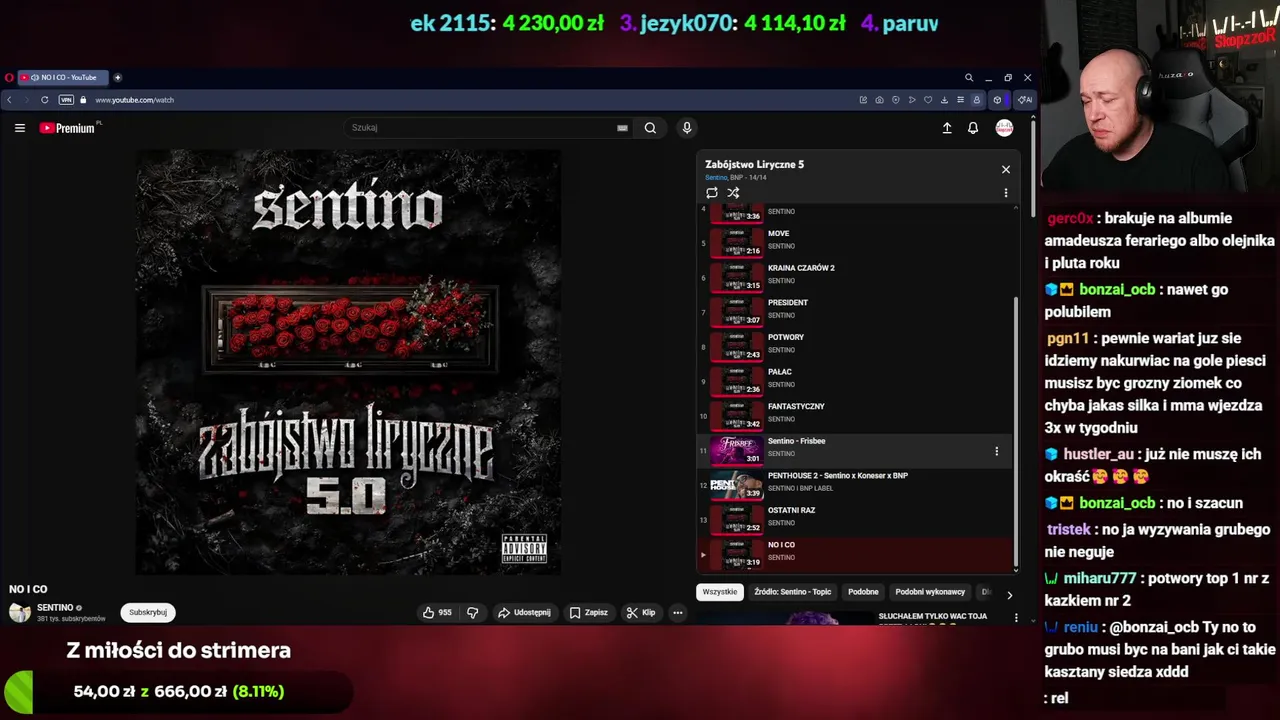This screenshot has width=1280, height=720.
Task: Add page to Opera bookmarks heart
Action: [928, 100]
